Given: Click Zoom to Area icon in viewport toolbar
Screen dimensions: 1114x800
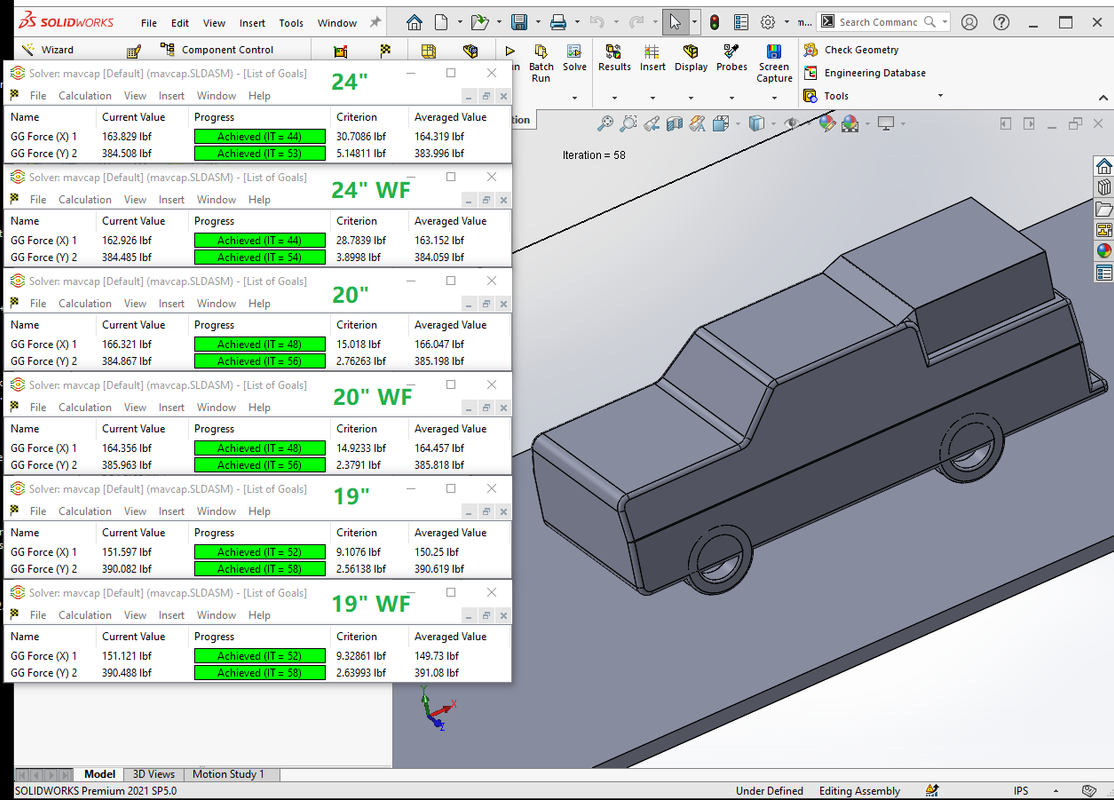Looking at the screenshot, I should click(628, 124).
